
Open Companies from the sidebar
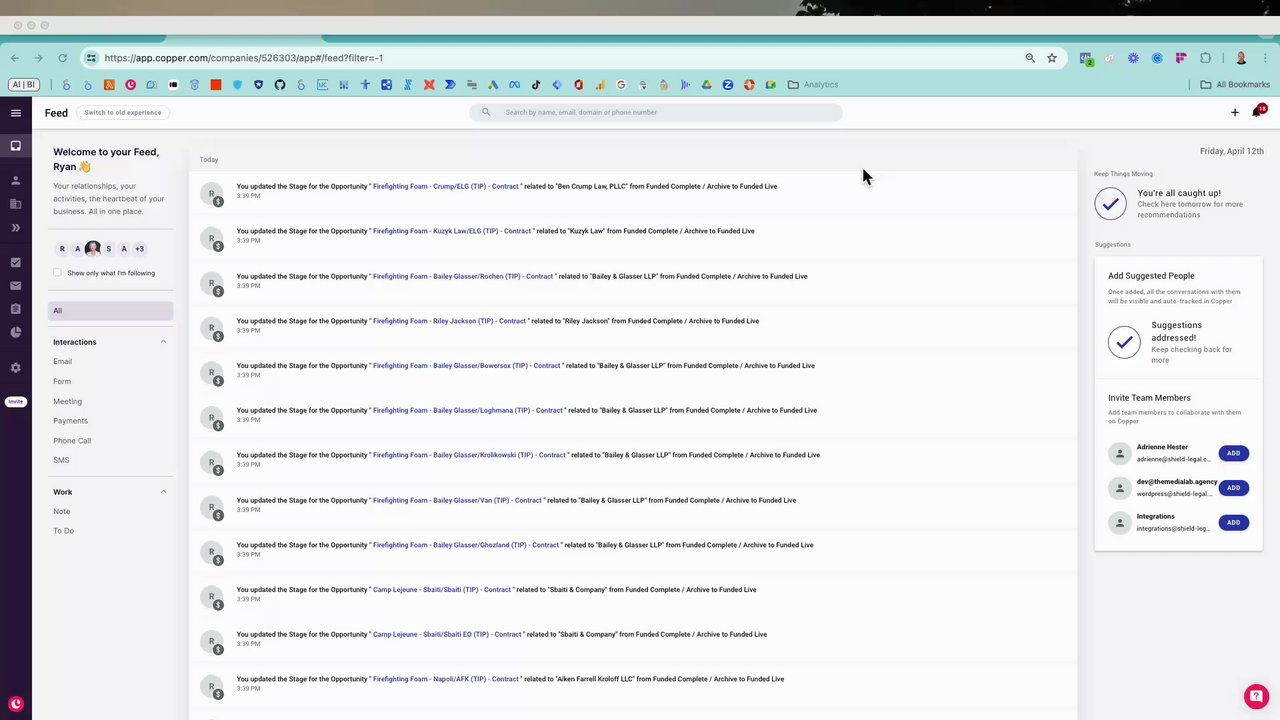[x=15, y=204]
